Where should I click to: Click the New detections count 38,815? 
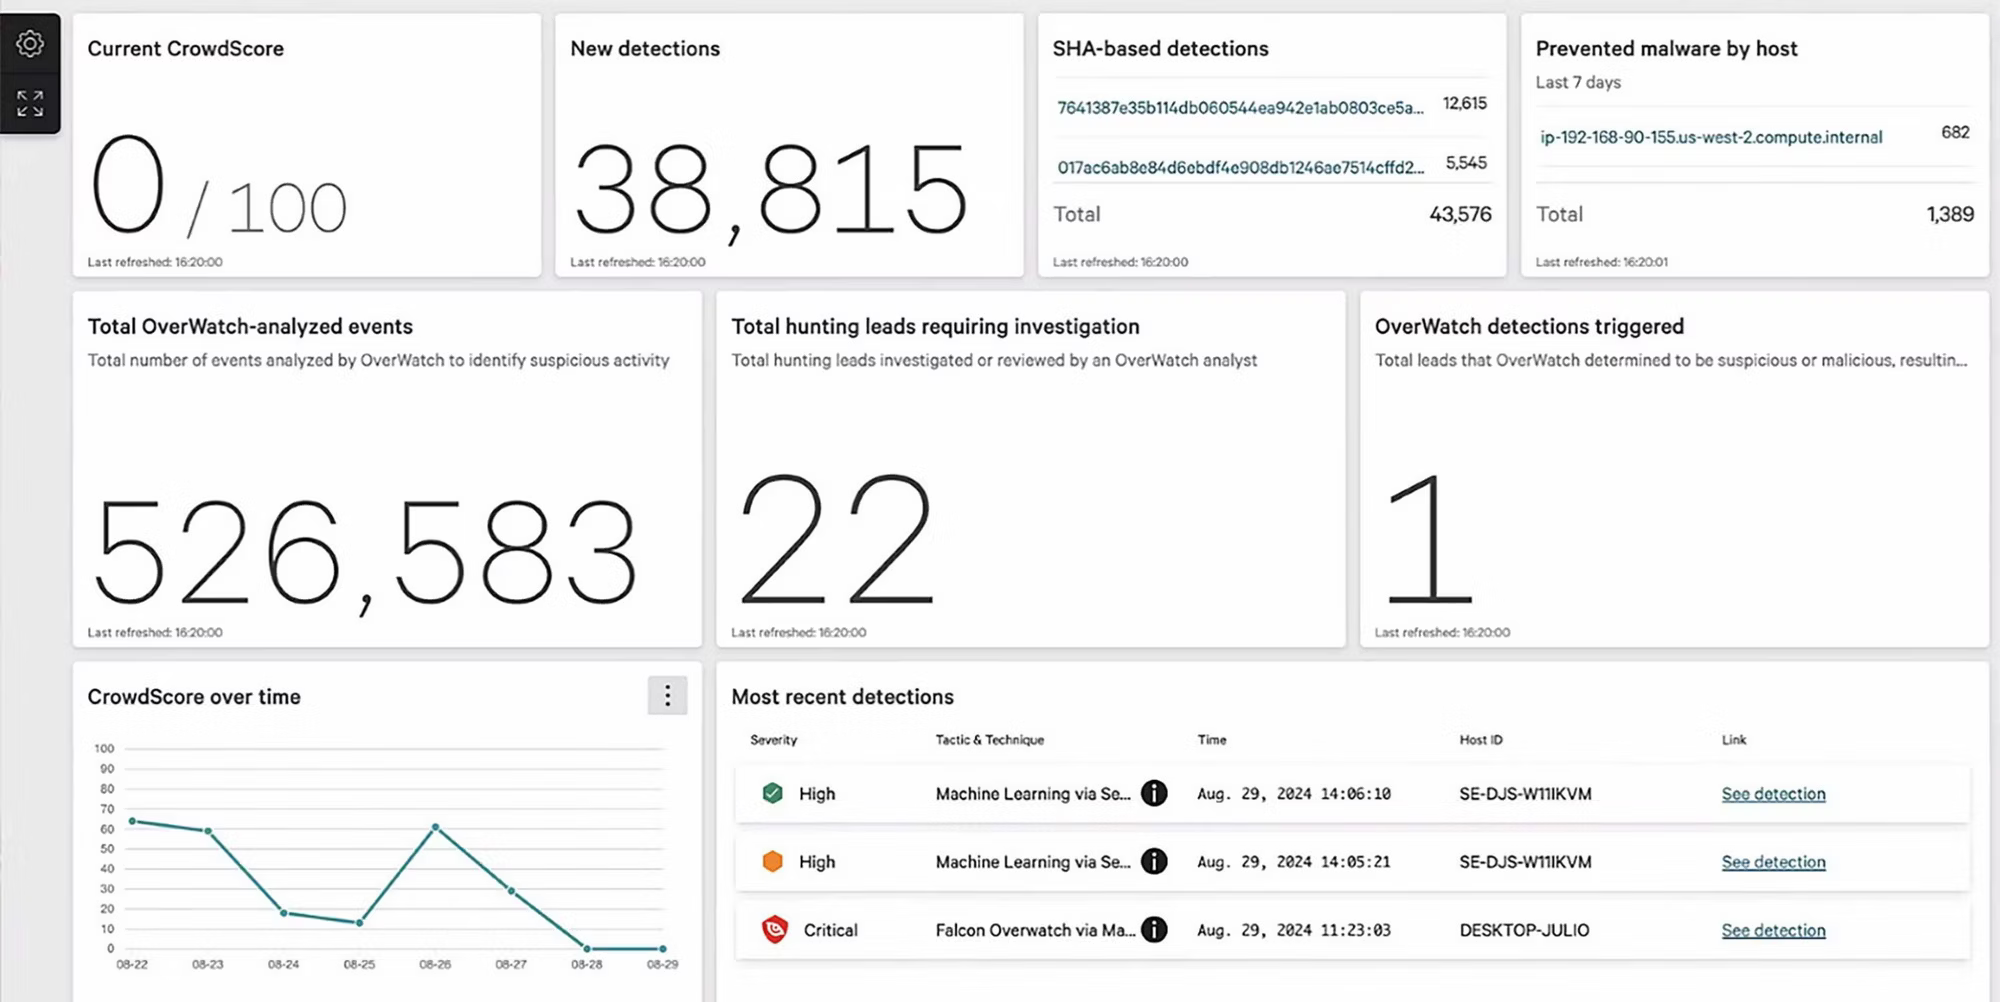click(770, 189)
